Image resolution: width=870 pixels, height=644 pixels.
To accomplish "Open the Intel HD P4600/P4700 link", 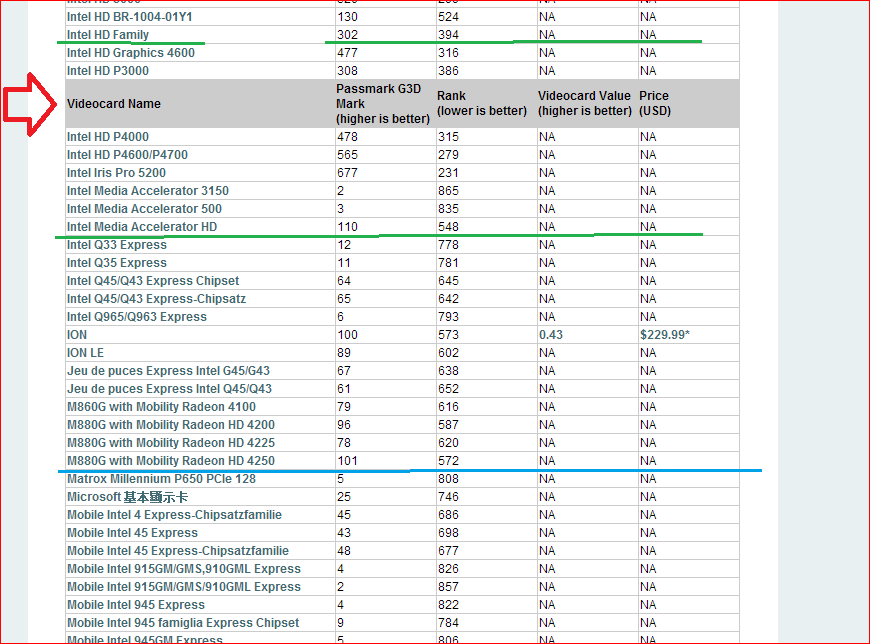I will 127,155.
